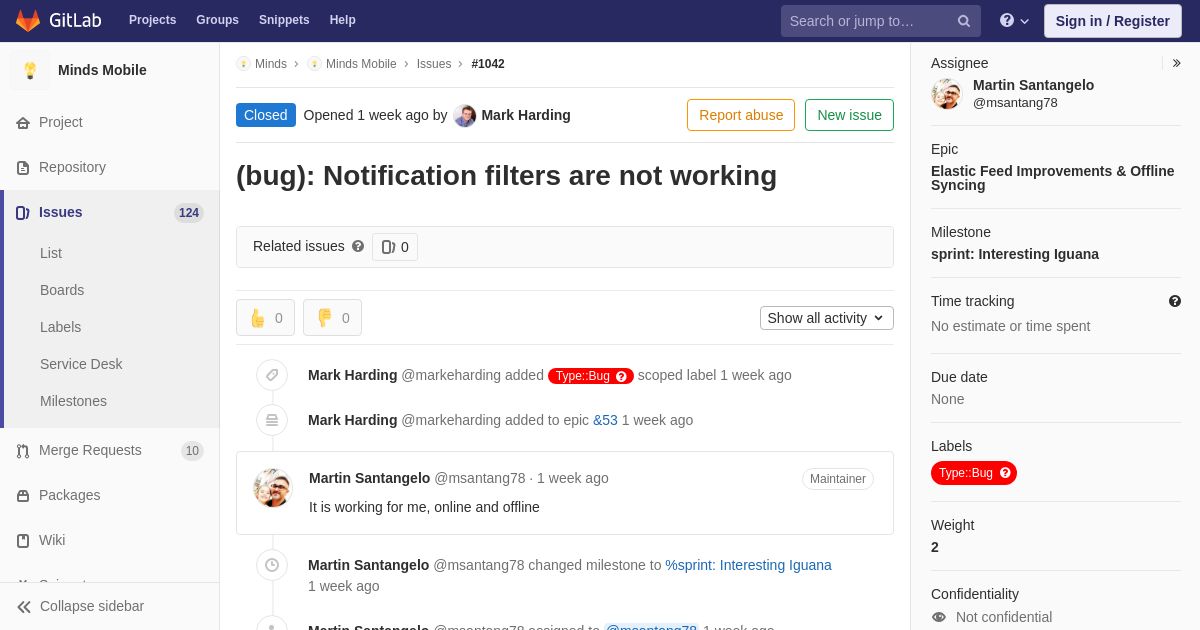The height and width of the screenshot is (630, 1200).
Task: Click Time tracking help icon
Action: click(x=1175, y=301)
